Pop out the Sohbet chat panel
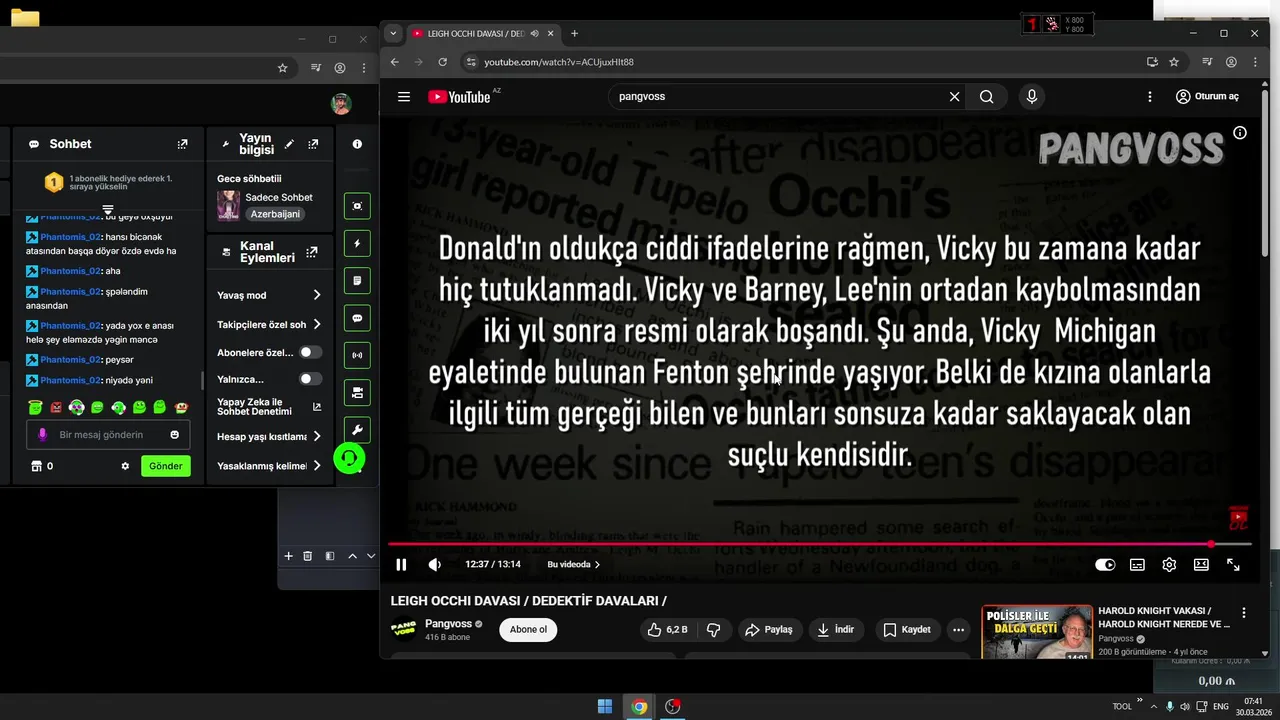1280x720 pixels. tap(182, 144)
